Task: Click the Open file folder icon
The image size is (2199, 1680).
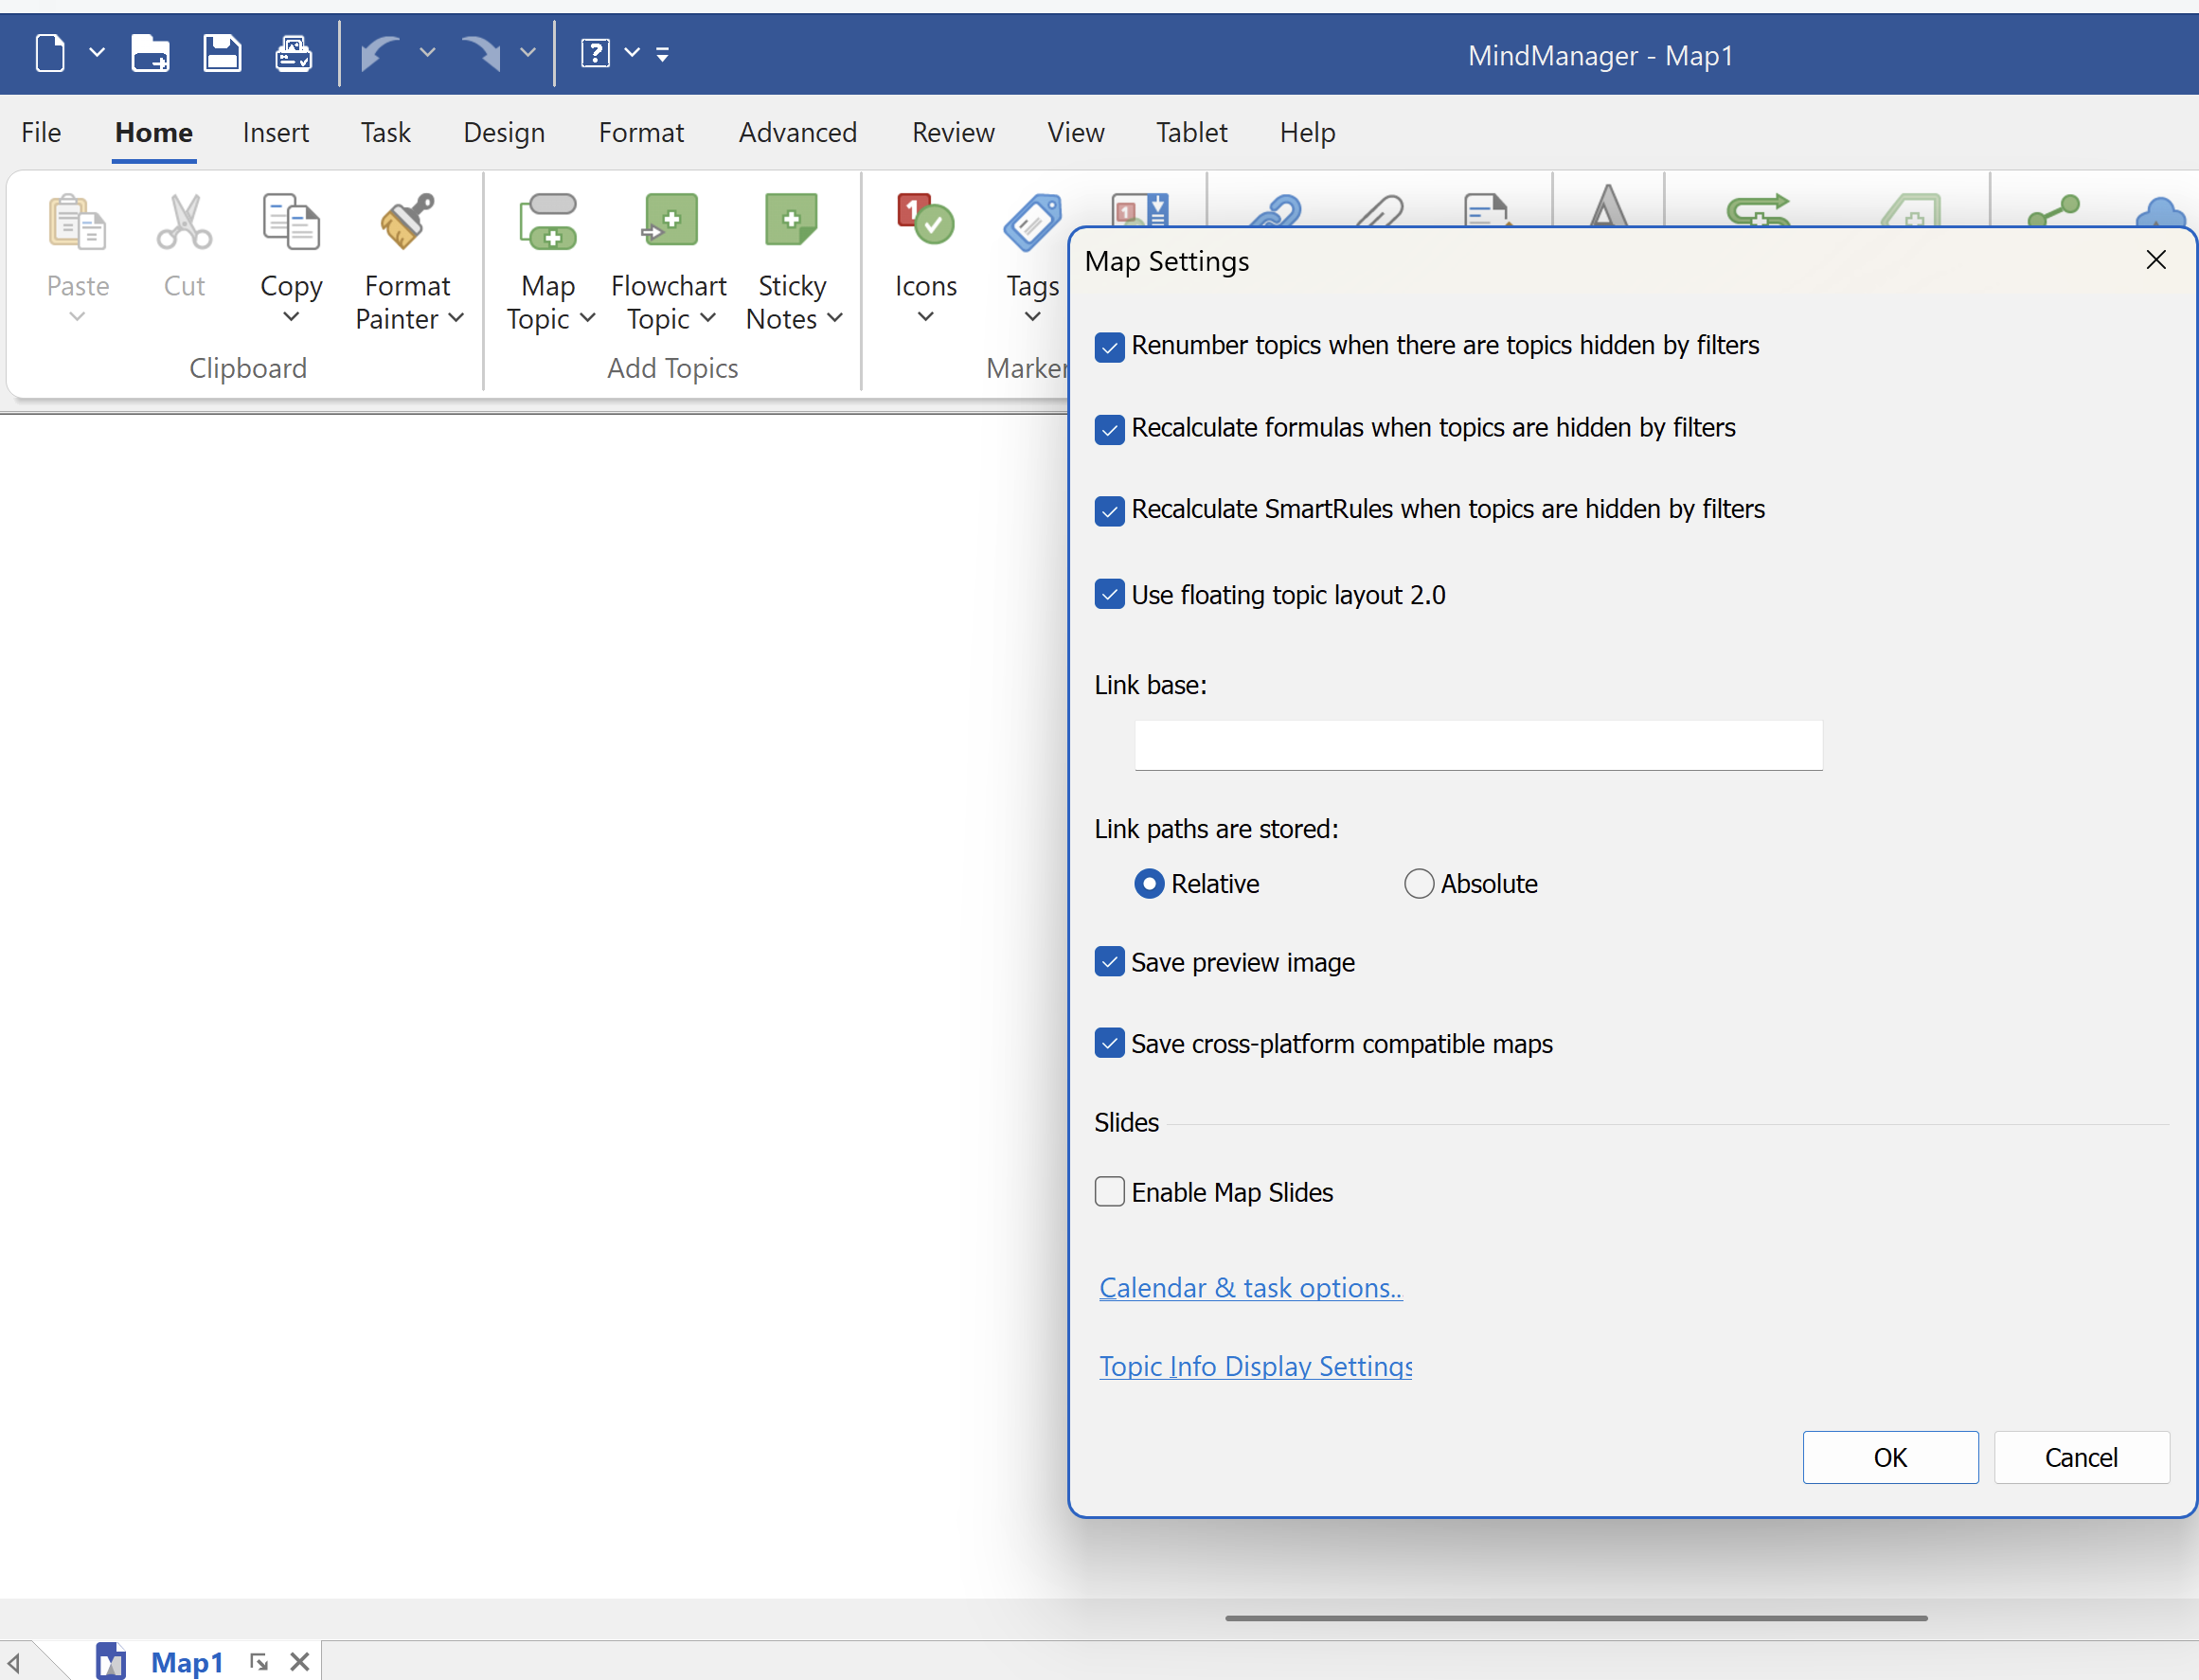Action: click(x=150, y=53)
